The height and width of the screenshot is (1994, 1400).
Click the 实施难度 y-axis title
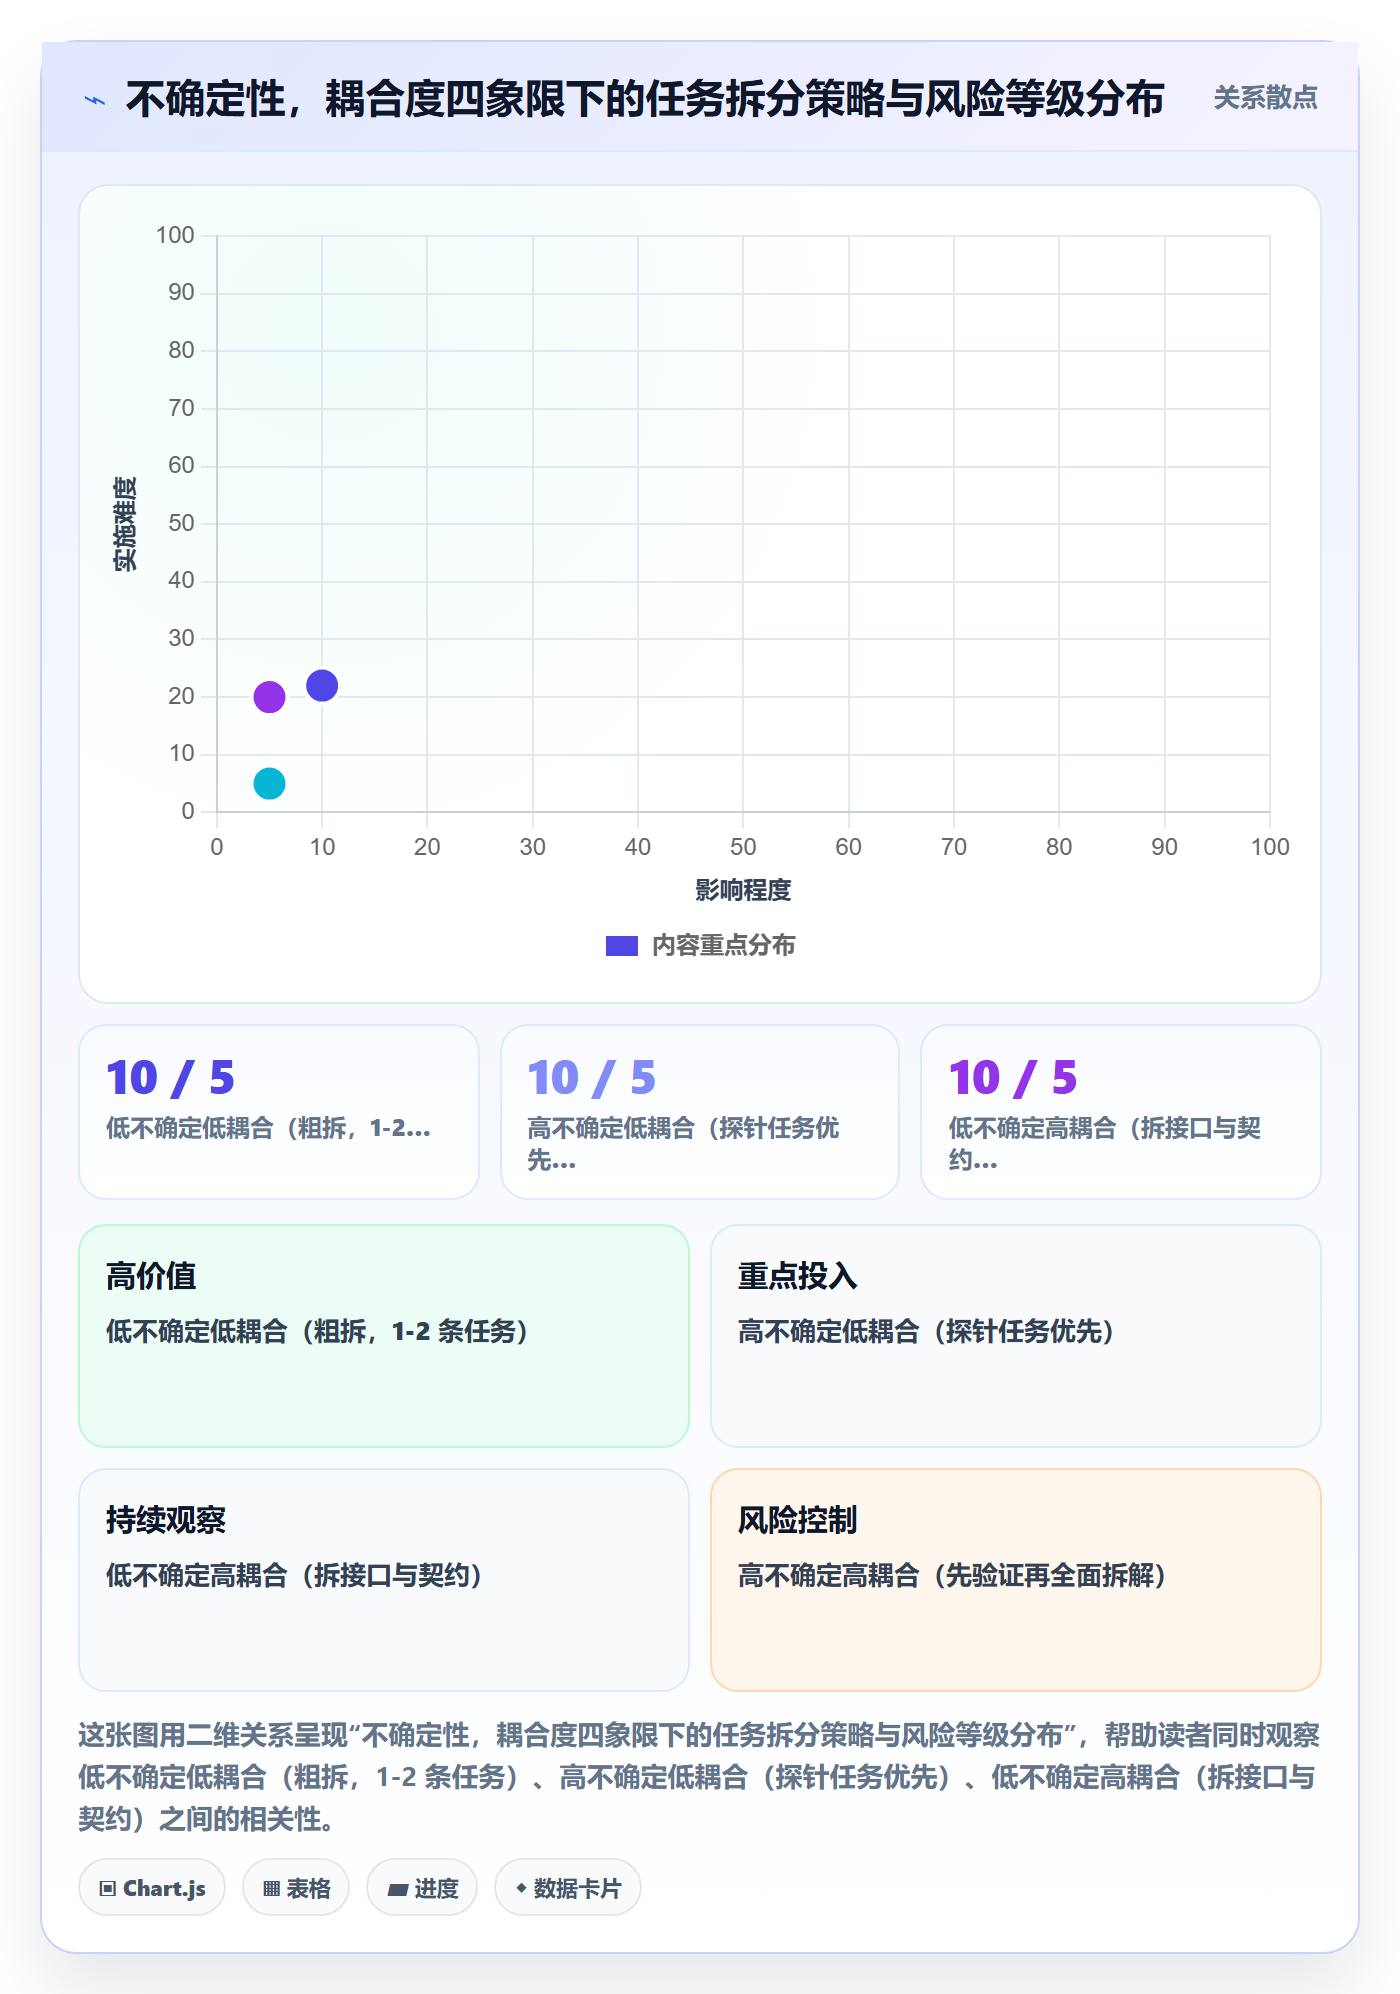125,523
